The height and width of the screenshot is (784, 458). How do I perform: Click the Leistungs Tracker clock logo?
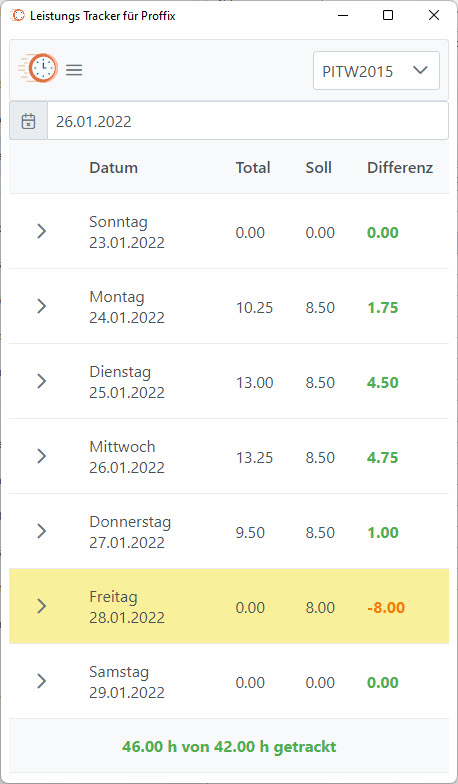38,69
